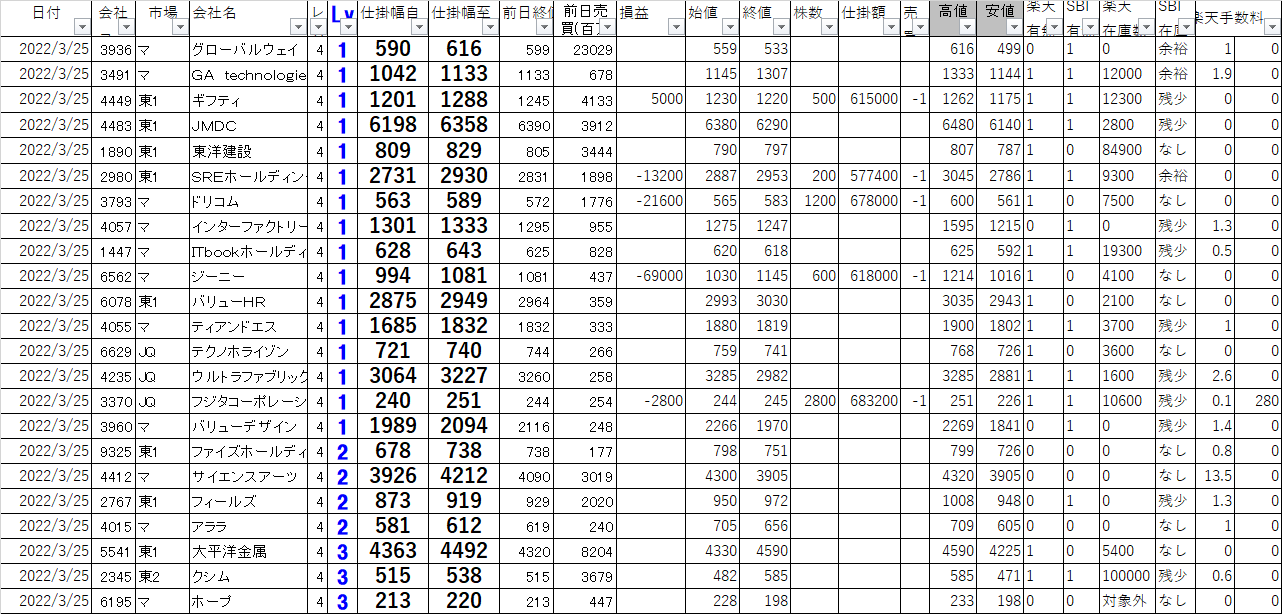Image resolution: width=1282 pixels, height=614 pixels.
Task: Select the 5000 profit cell for ギフティ
Action: point(651,100)
